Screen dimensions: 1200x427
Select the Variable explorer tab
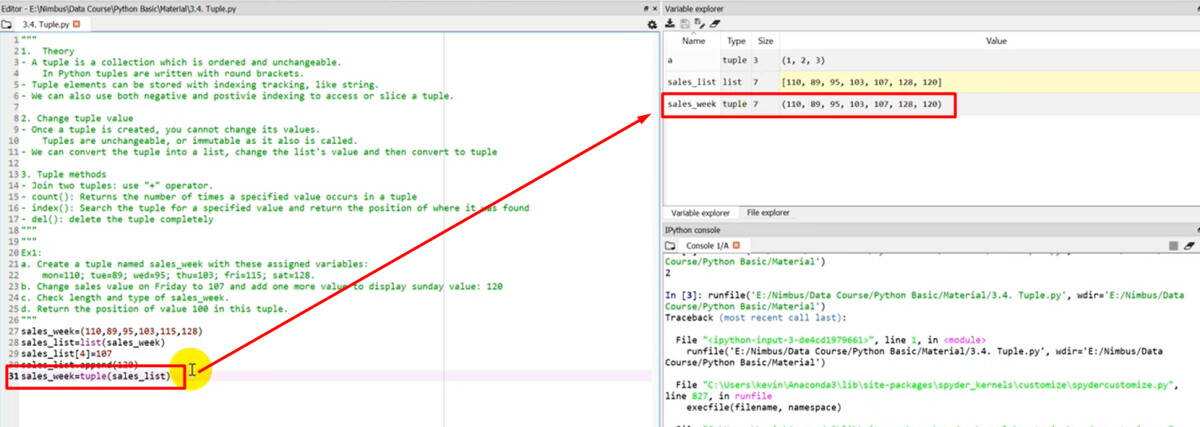[x=700, y=213]
